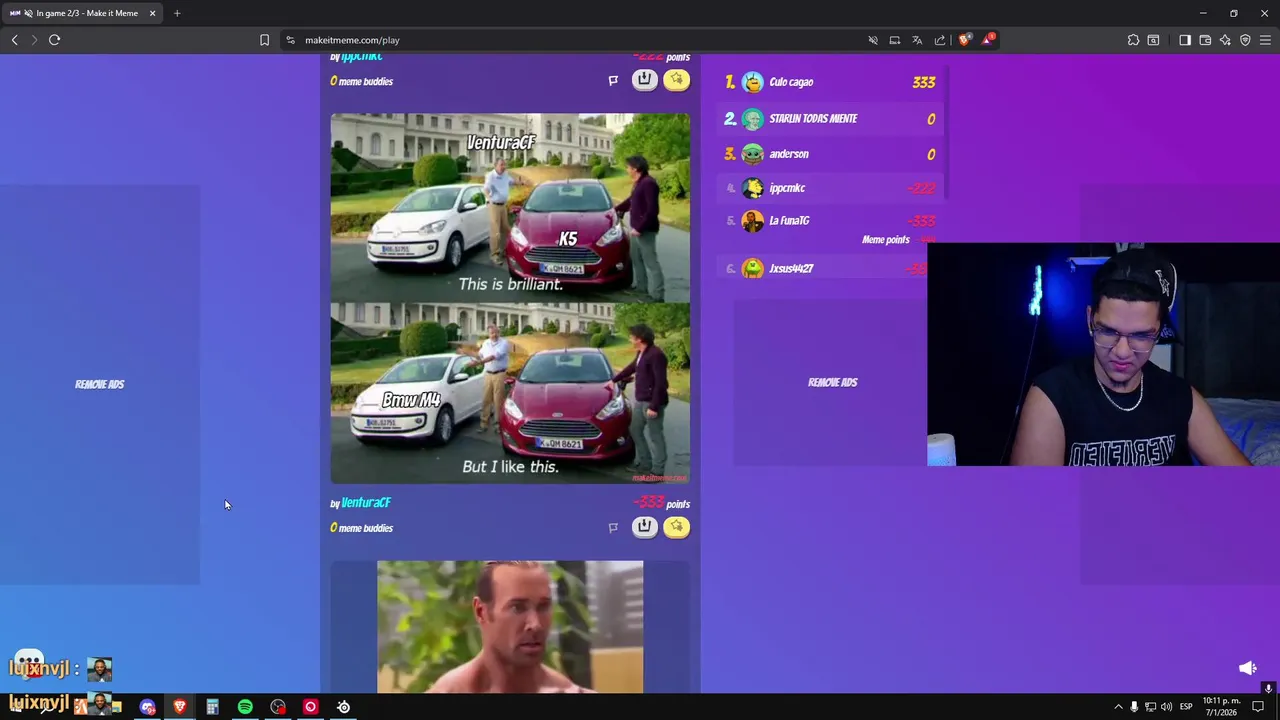This screenshot has width=1280, height=720.
Task: Open the browser extensions puzzle icon
Action: [x=1133, y=40]
